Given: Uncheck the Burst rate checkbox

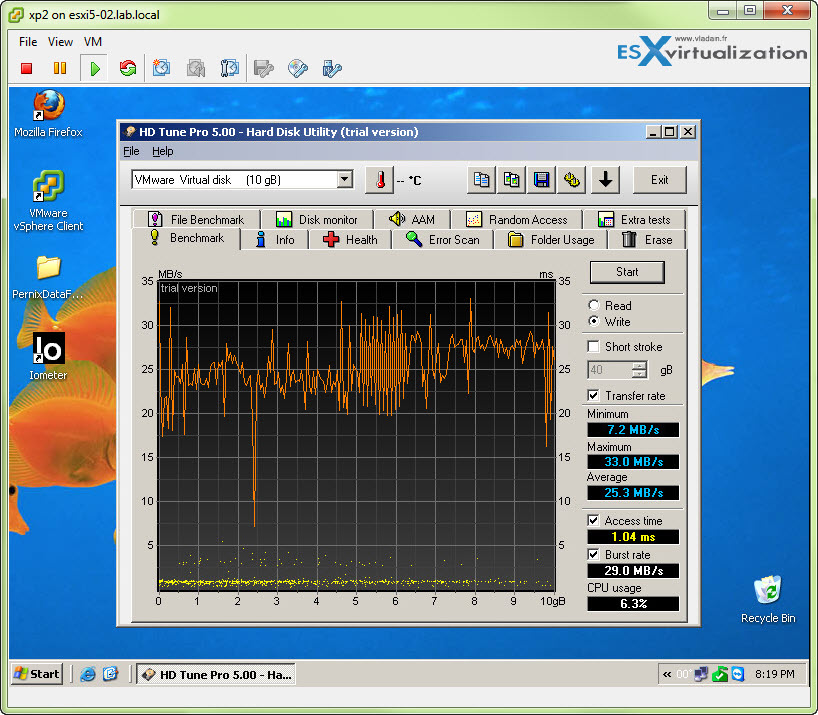Looking at the screenshot, I should tap(593, 554).
